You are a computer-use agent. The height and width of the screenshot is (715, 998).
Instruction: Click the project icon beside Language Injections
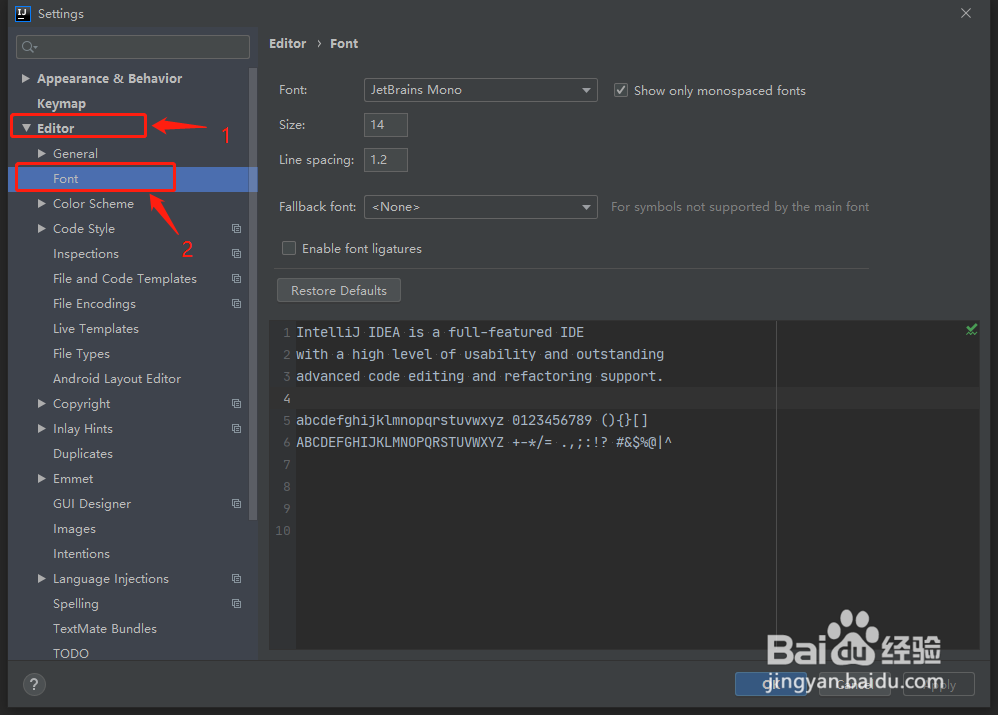point(237,579)
